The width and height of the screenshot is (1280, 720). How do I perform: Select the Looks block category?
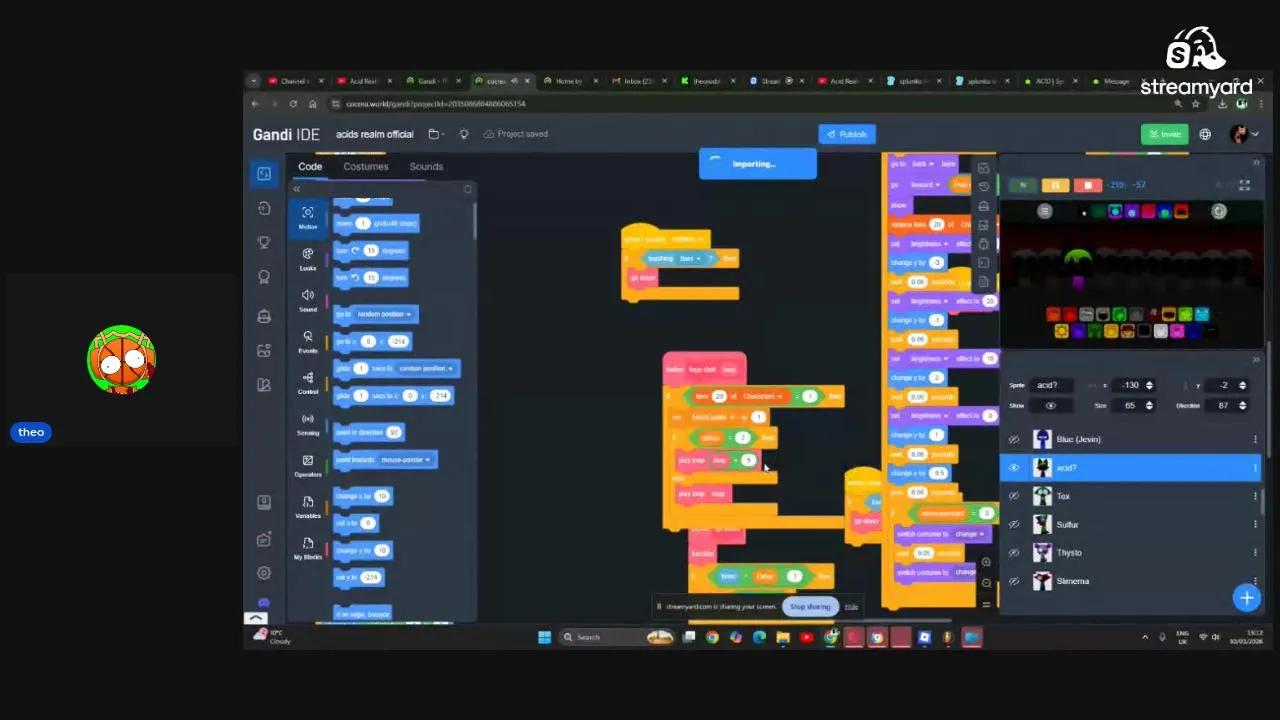(x=308, y=258)
